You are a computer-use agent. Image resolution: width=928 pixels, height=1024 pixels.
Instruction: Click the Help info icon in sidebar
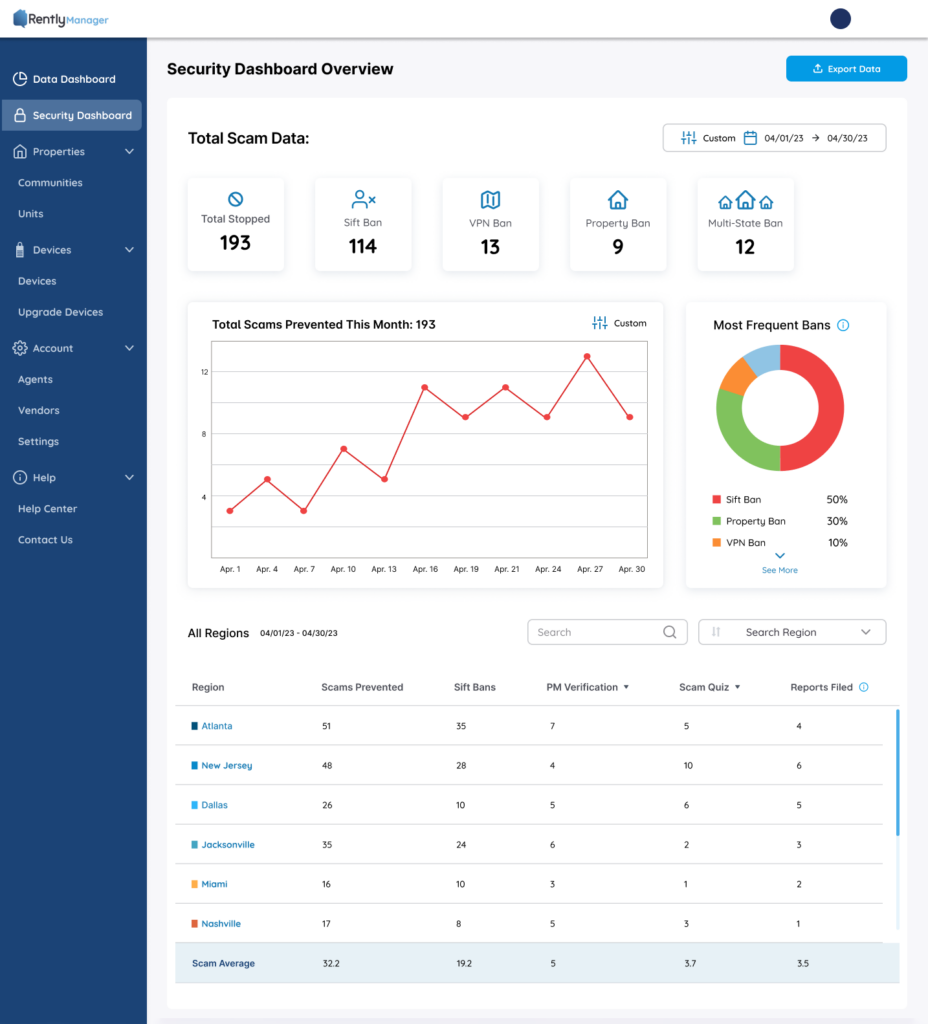tap(20, 477)
